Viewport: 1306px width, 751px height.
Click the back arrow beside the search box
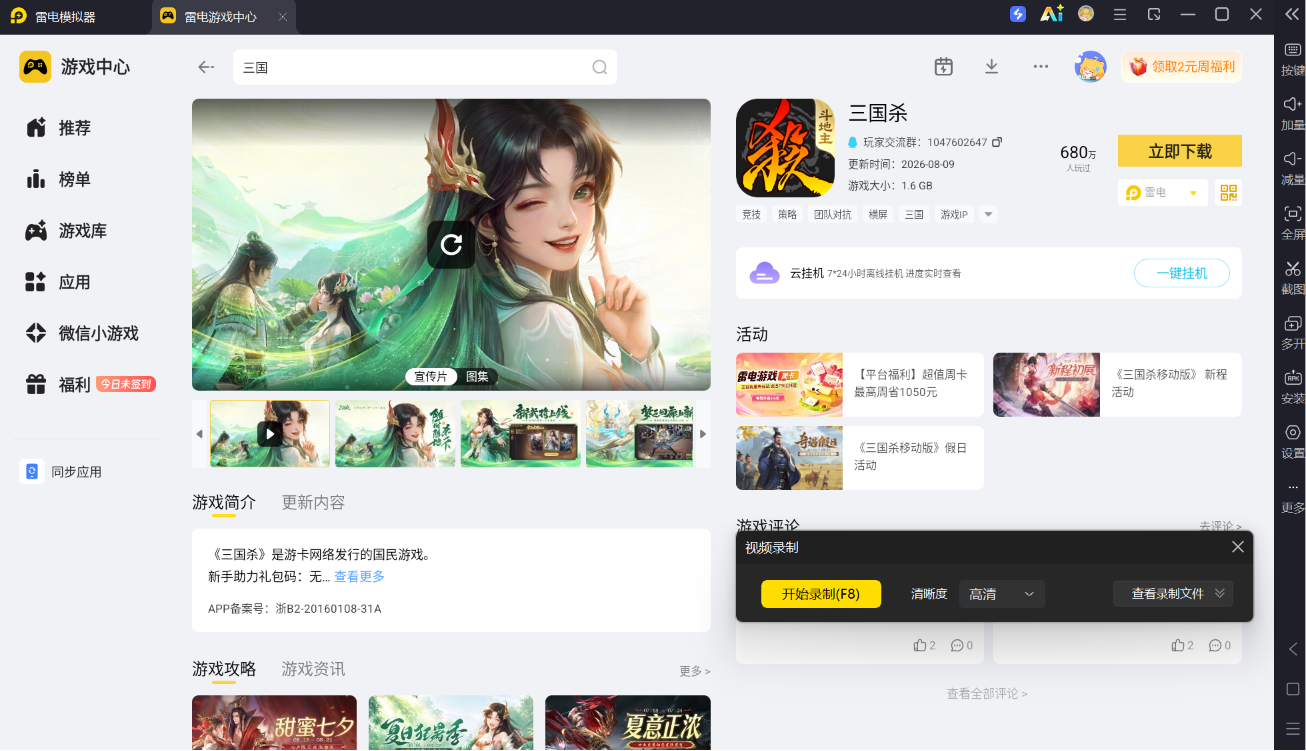click(206, 67)
